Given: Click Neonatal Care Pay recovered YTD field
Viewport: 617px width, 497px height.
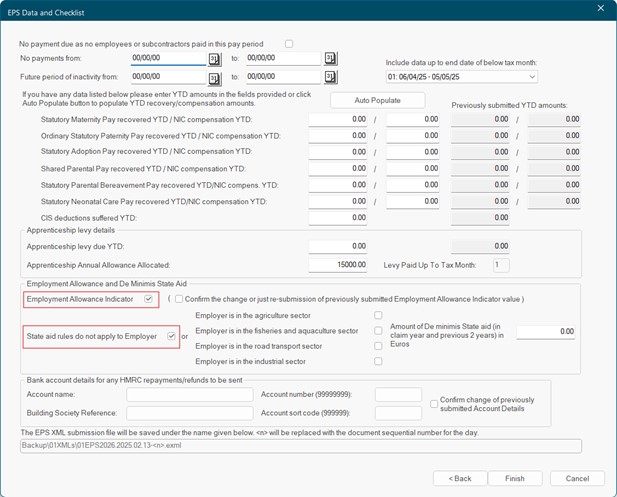Looking at the screenshot, I should tap(338, 201).
